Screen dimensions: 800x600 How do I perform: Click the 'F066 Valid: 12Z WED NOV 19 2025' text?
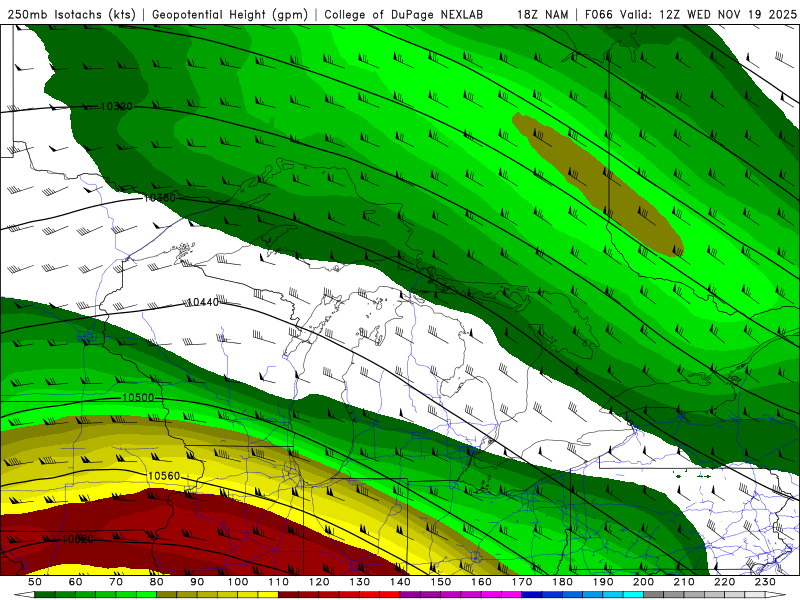click(690, 14)
